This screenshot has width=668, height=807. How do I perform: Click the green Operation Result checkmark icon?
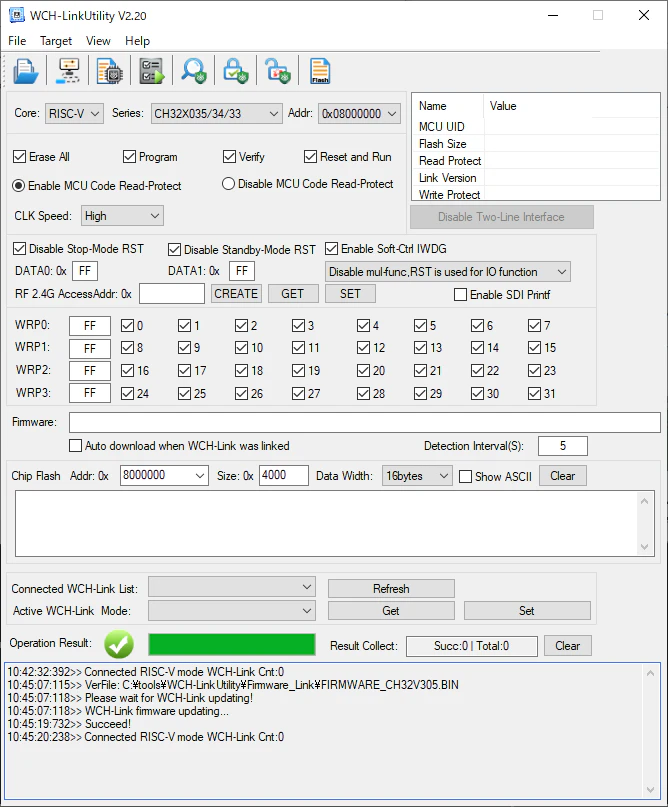[119, 644]
